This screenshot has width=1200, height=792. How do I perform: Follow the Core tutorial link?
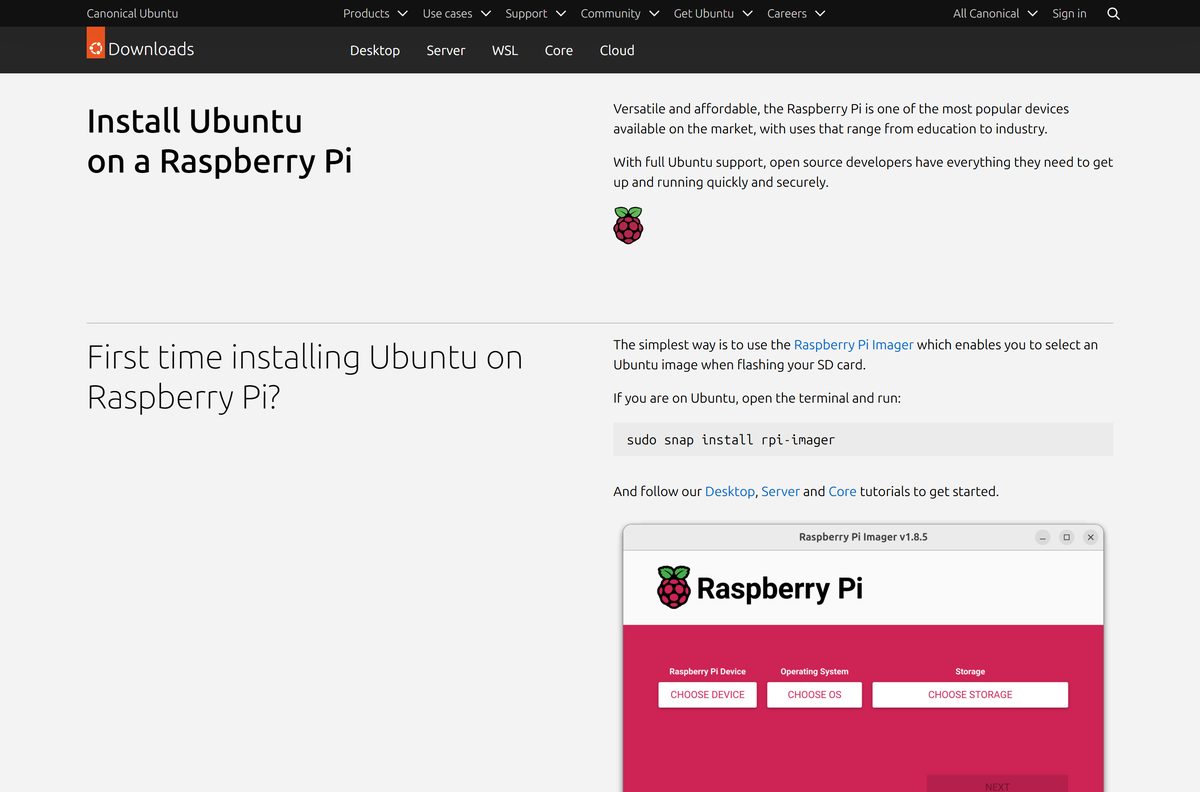tap(842, 491)
